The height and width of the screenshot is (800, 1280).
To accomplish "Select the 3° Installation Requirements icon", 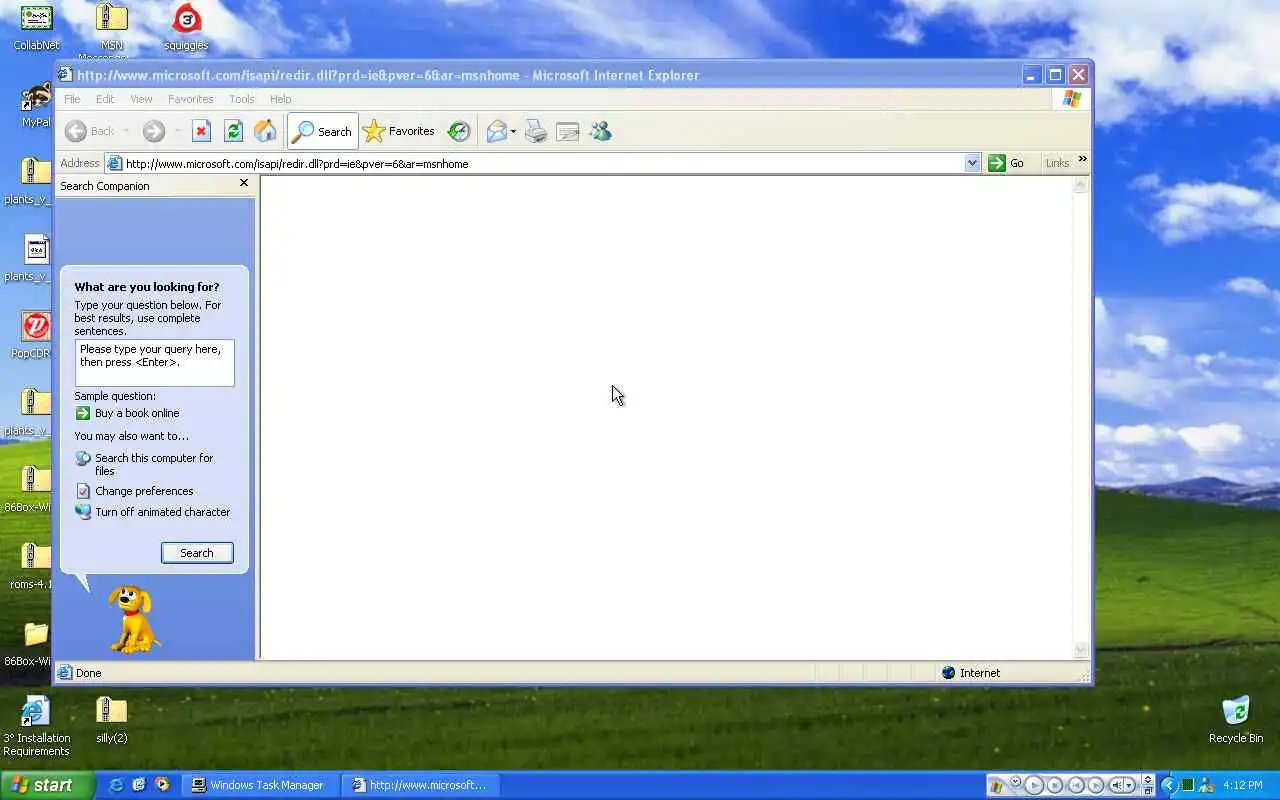I will point(36,727).
